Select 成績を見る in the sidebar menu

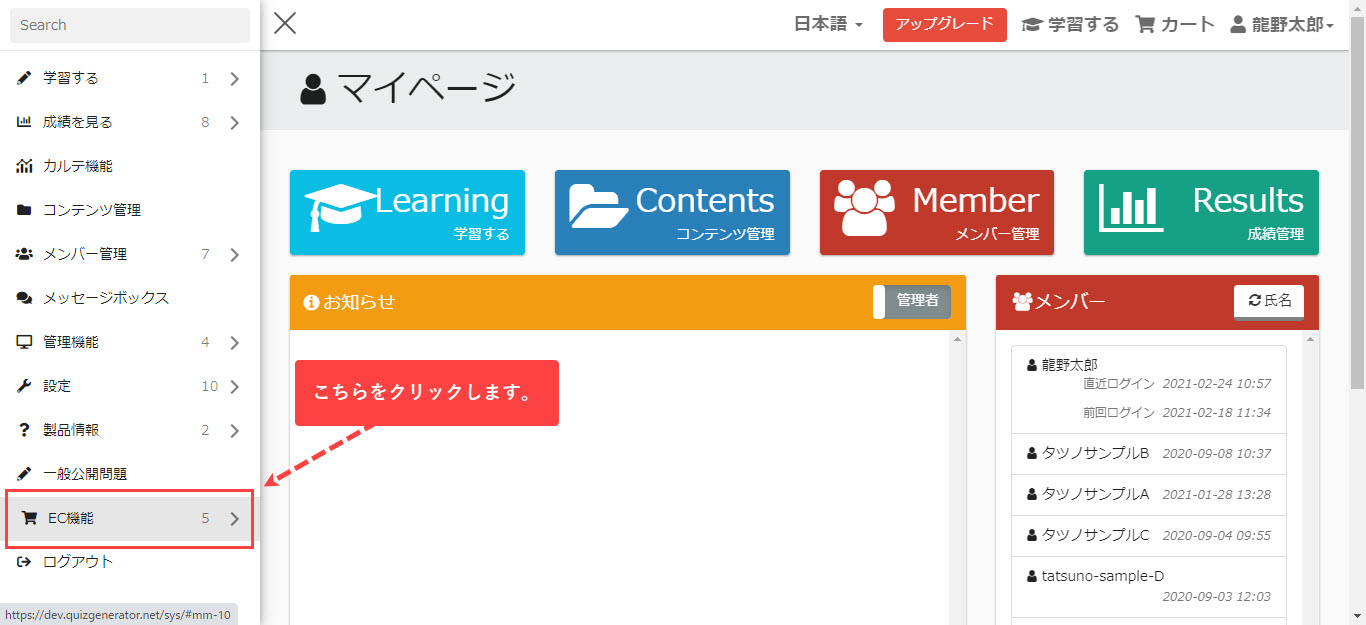78,122
